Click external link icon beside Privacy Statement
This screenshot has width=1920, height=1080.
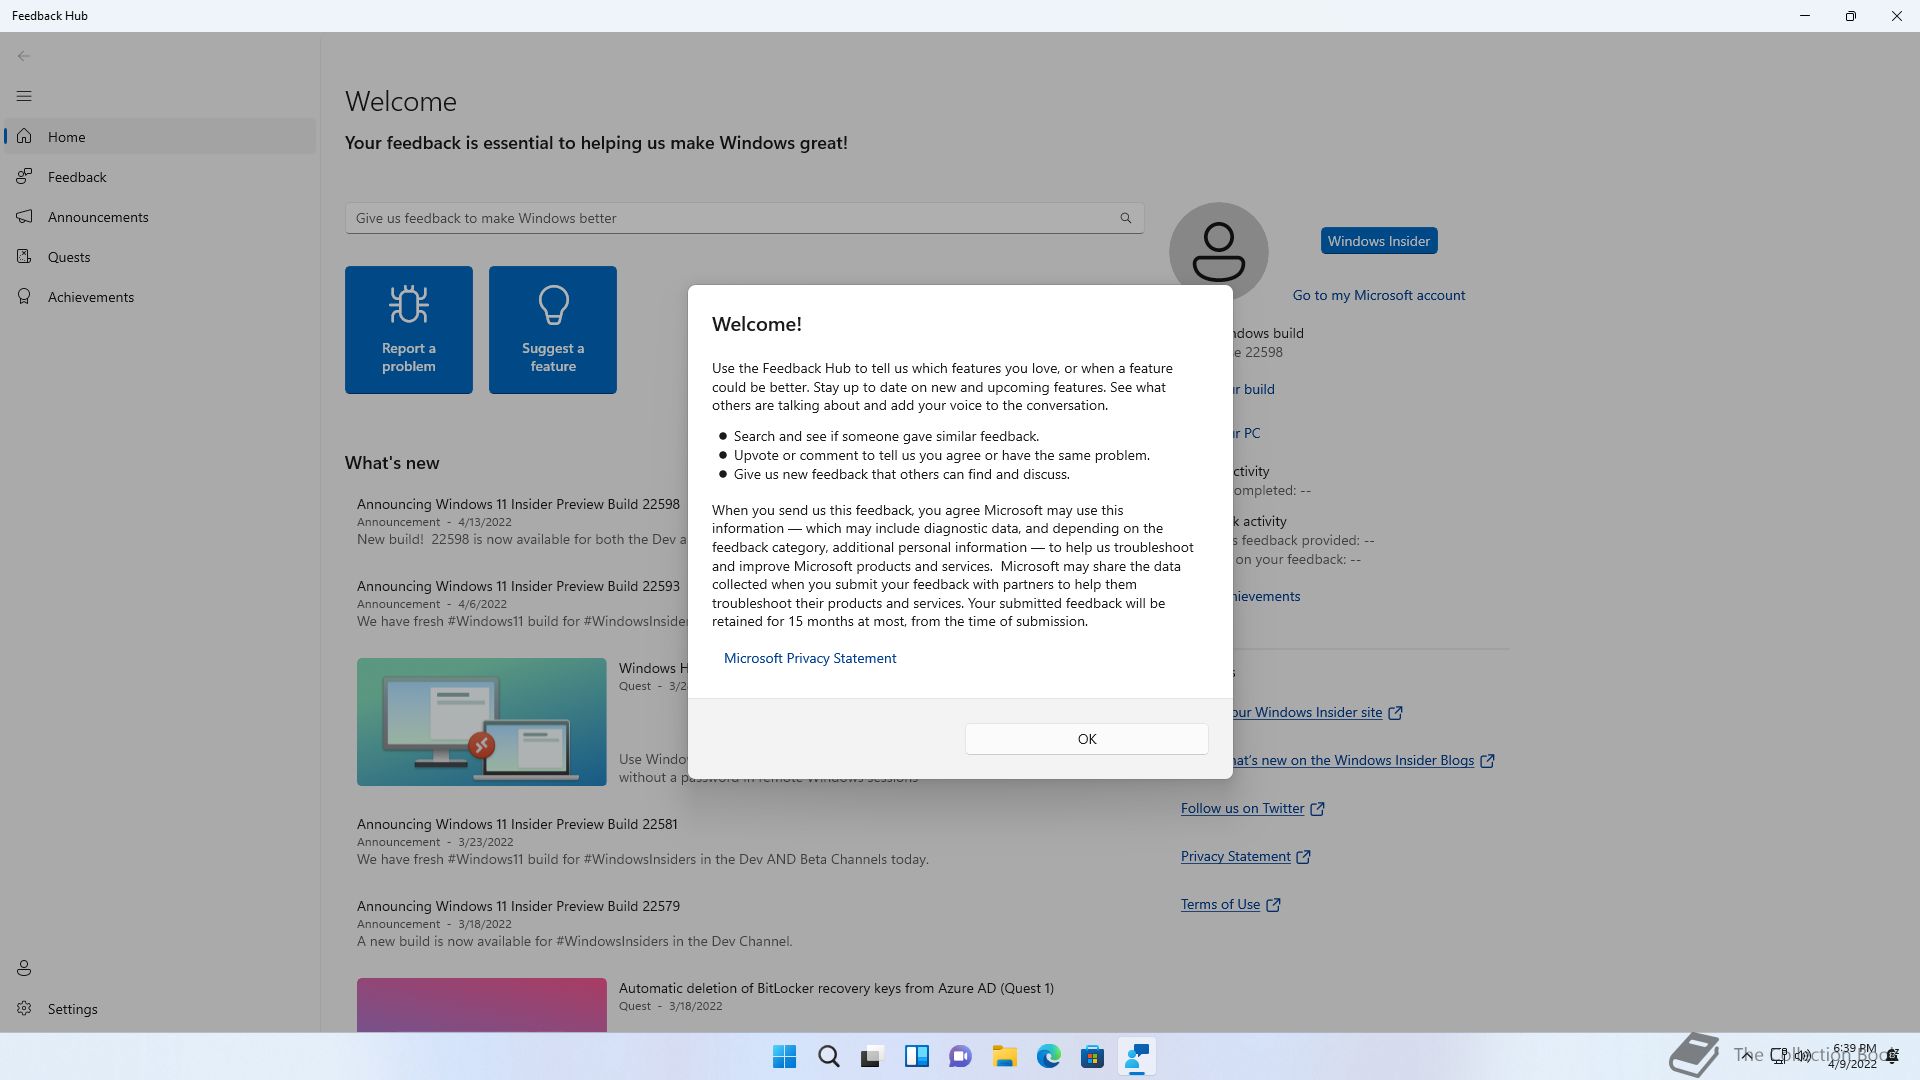[x=1303, y=857]
